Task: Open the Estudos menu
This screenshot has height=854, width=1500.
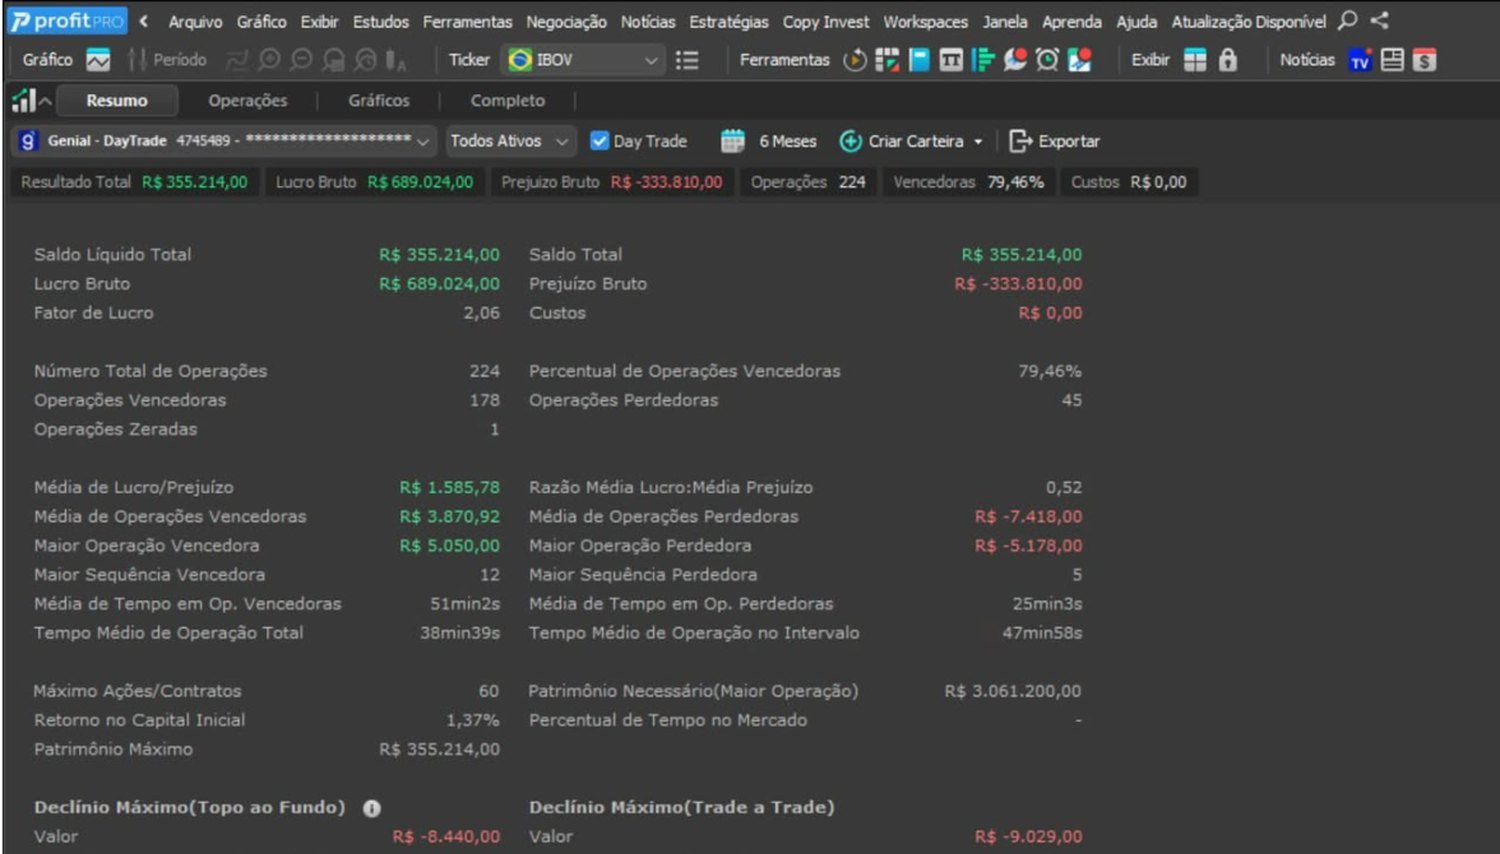Action: [x=381, y=21]
